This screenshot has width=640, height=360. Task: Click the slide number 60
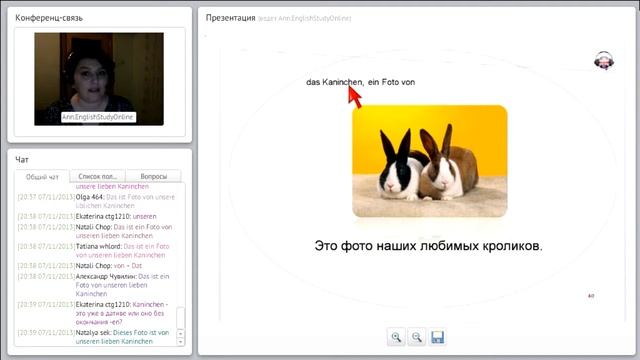pos(591,296)
